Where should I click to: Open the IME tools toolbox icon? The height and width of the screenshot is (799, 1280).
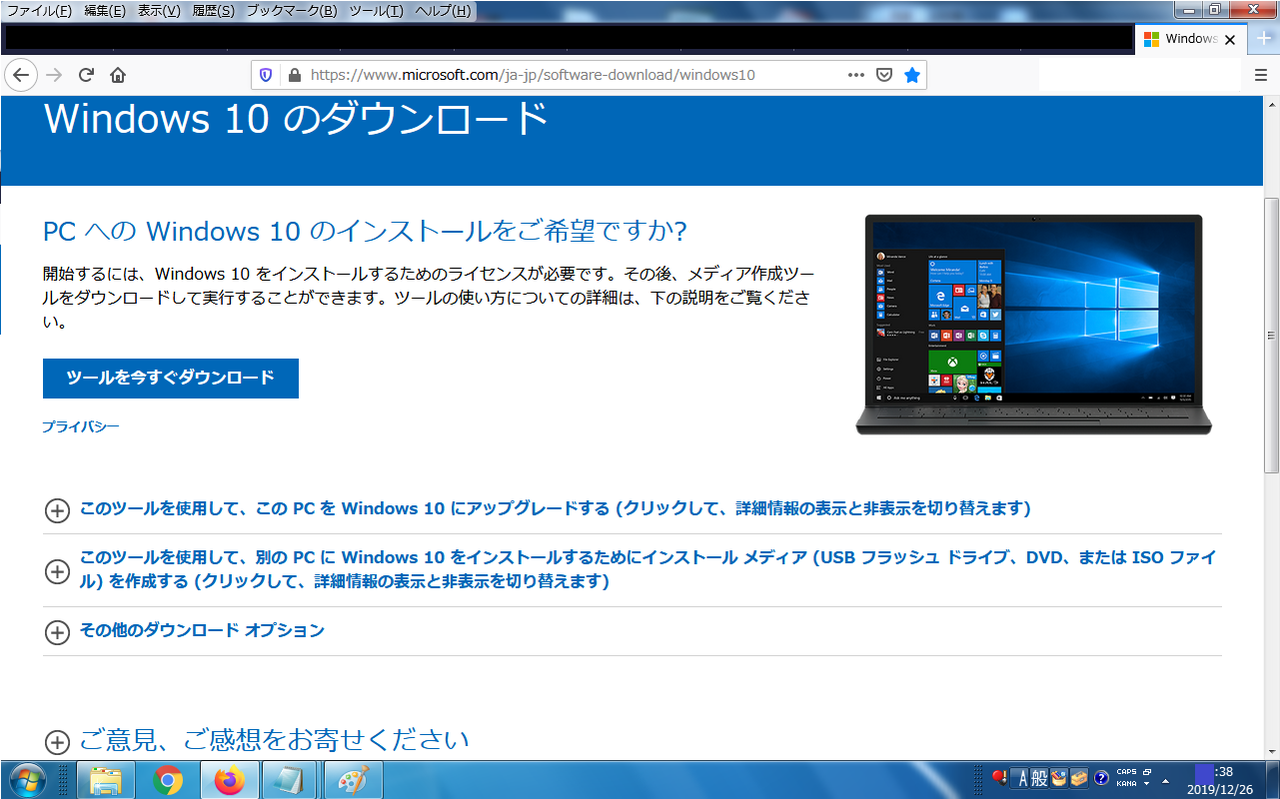[x=1079, y=778]
